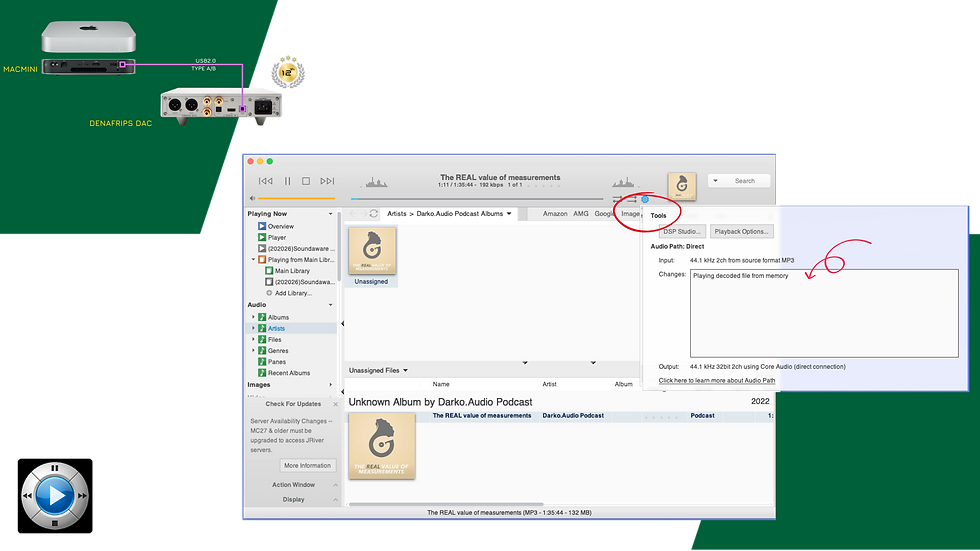Image resolution: width=980 pixels, height=551 pixels.
Task: Open the DSP Studio button
Action: coord(682,232)
